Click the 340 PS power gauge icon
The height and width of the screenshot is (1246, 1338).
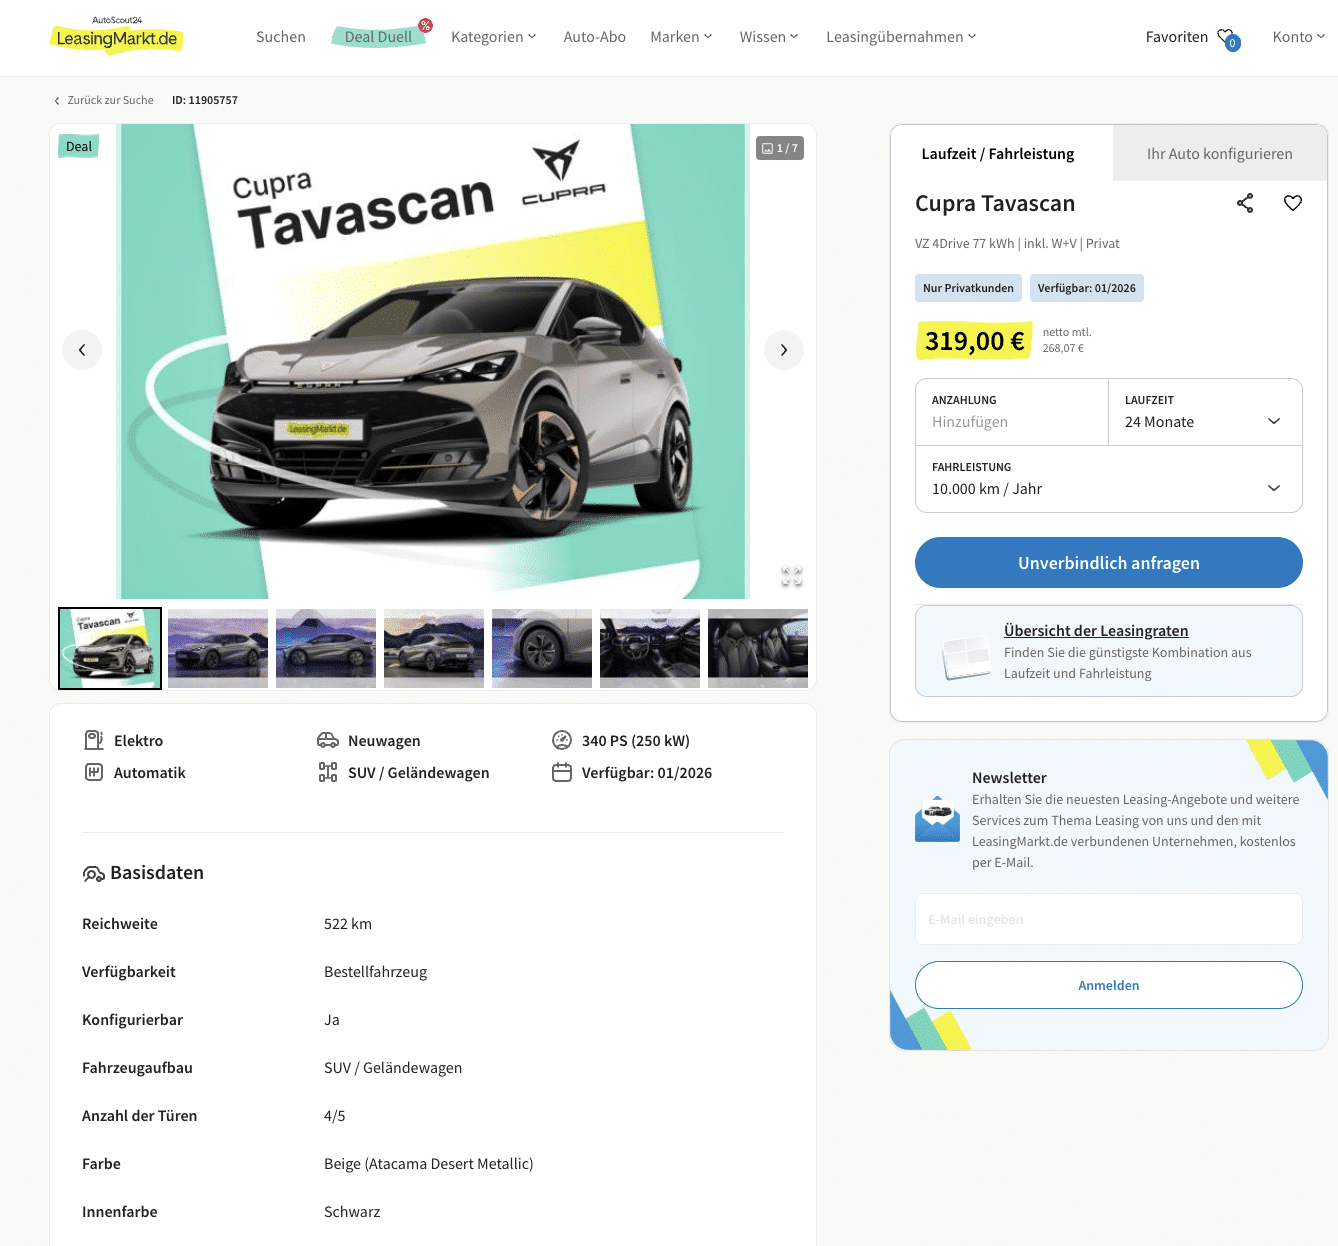562,740
